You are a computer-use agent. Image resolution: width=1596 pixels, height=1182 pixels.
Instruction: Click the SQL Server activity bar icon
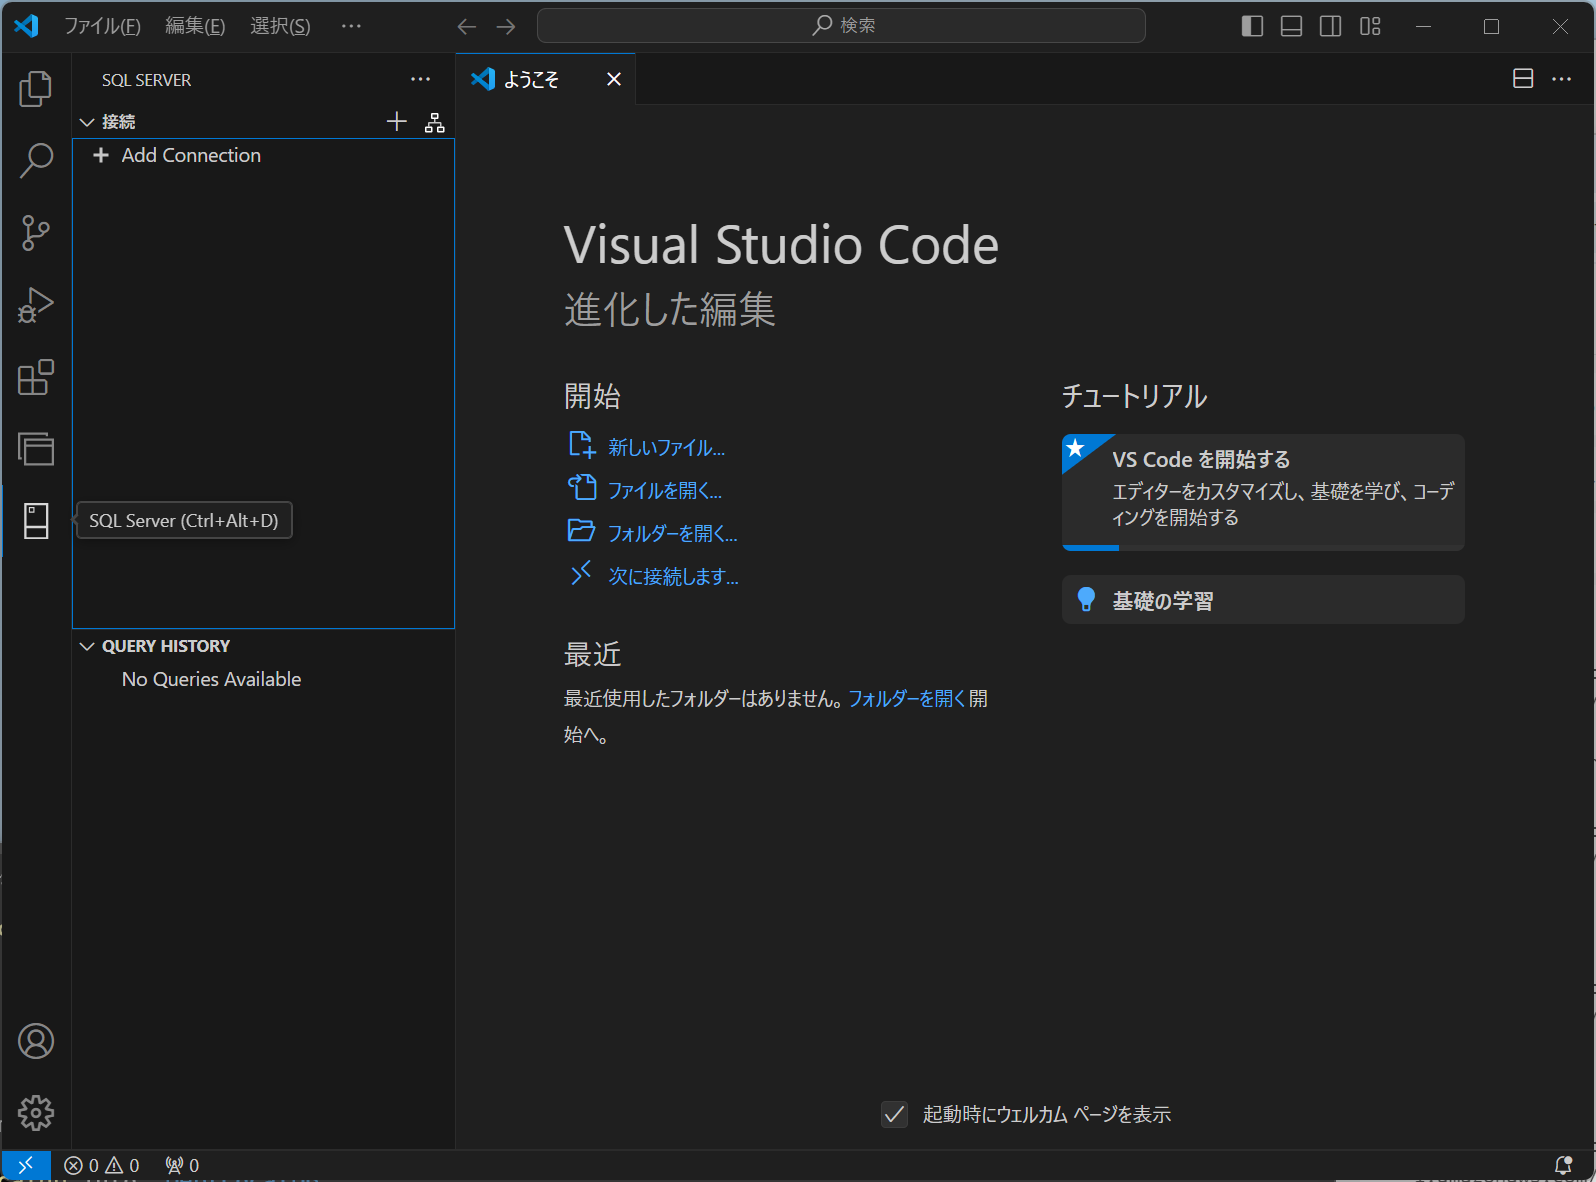click(x=35, y=521)
